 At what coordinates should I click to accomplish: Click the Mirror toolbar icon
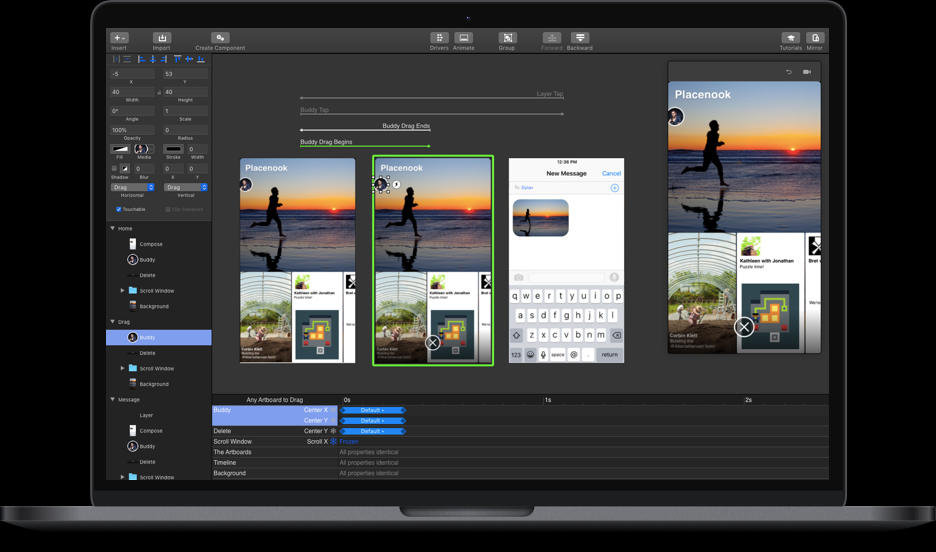click(815, 38)
